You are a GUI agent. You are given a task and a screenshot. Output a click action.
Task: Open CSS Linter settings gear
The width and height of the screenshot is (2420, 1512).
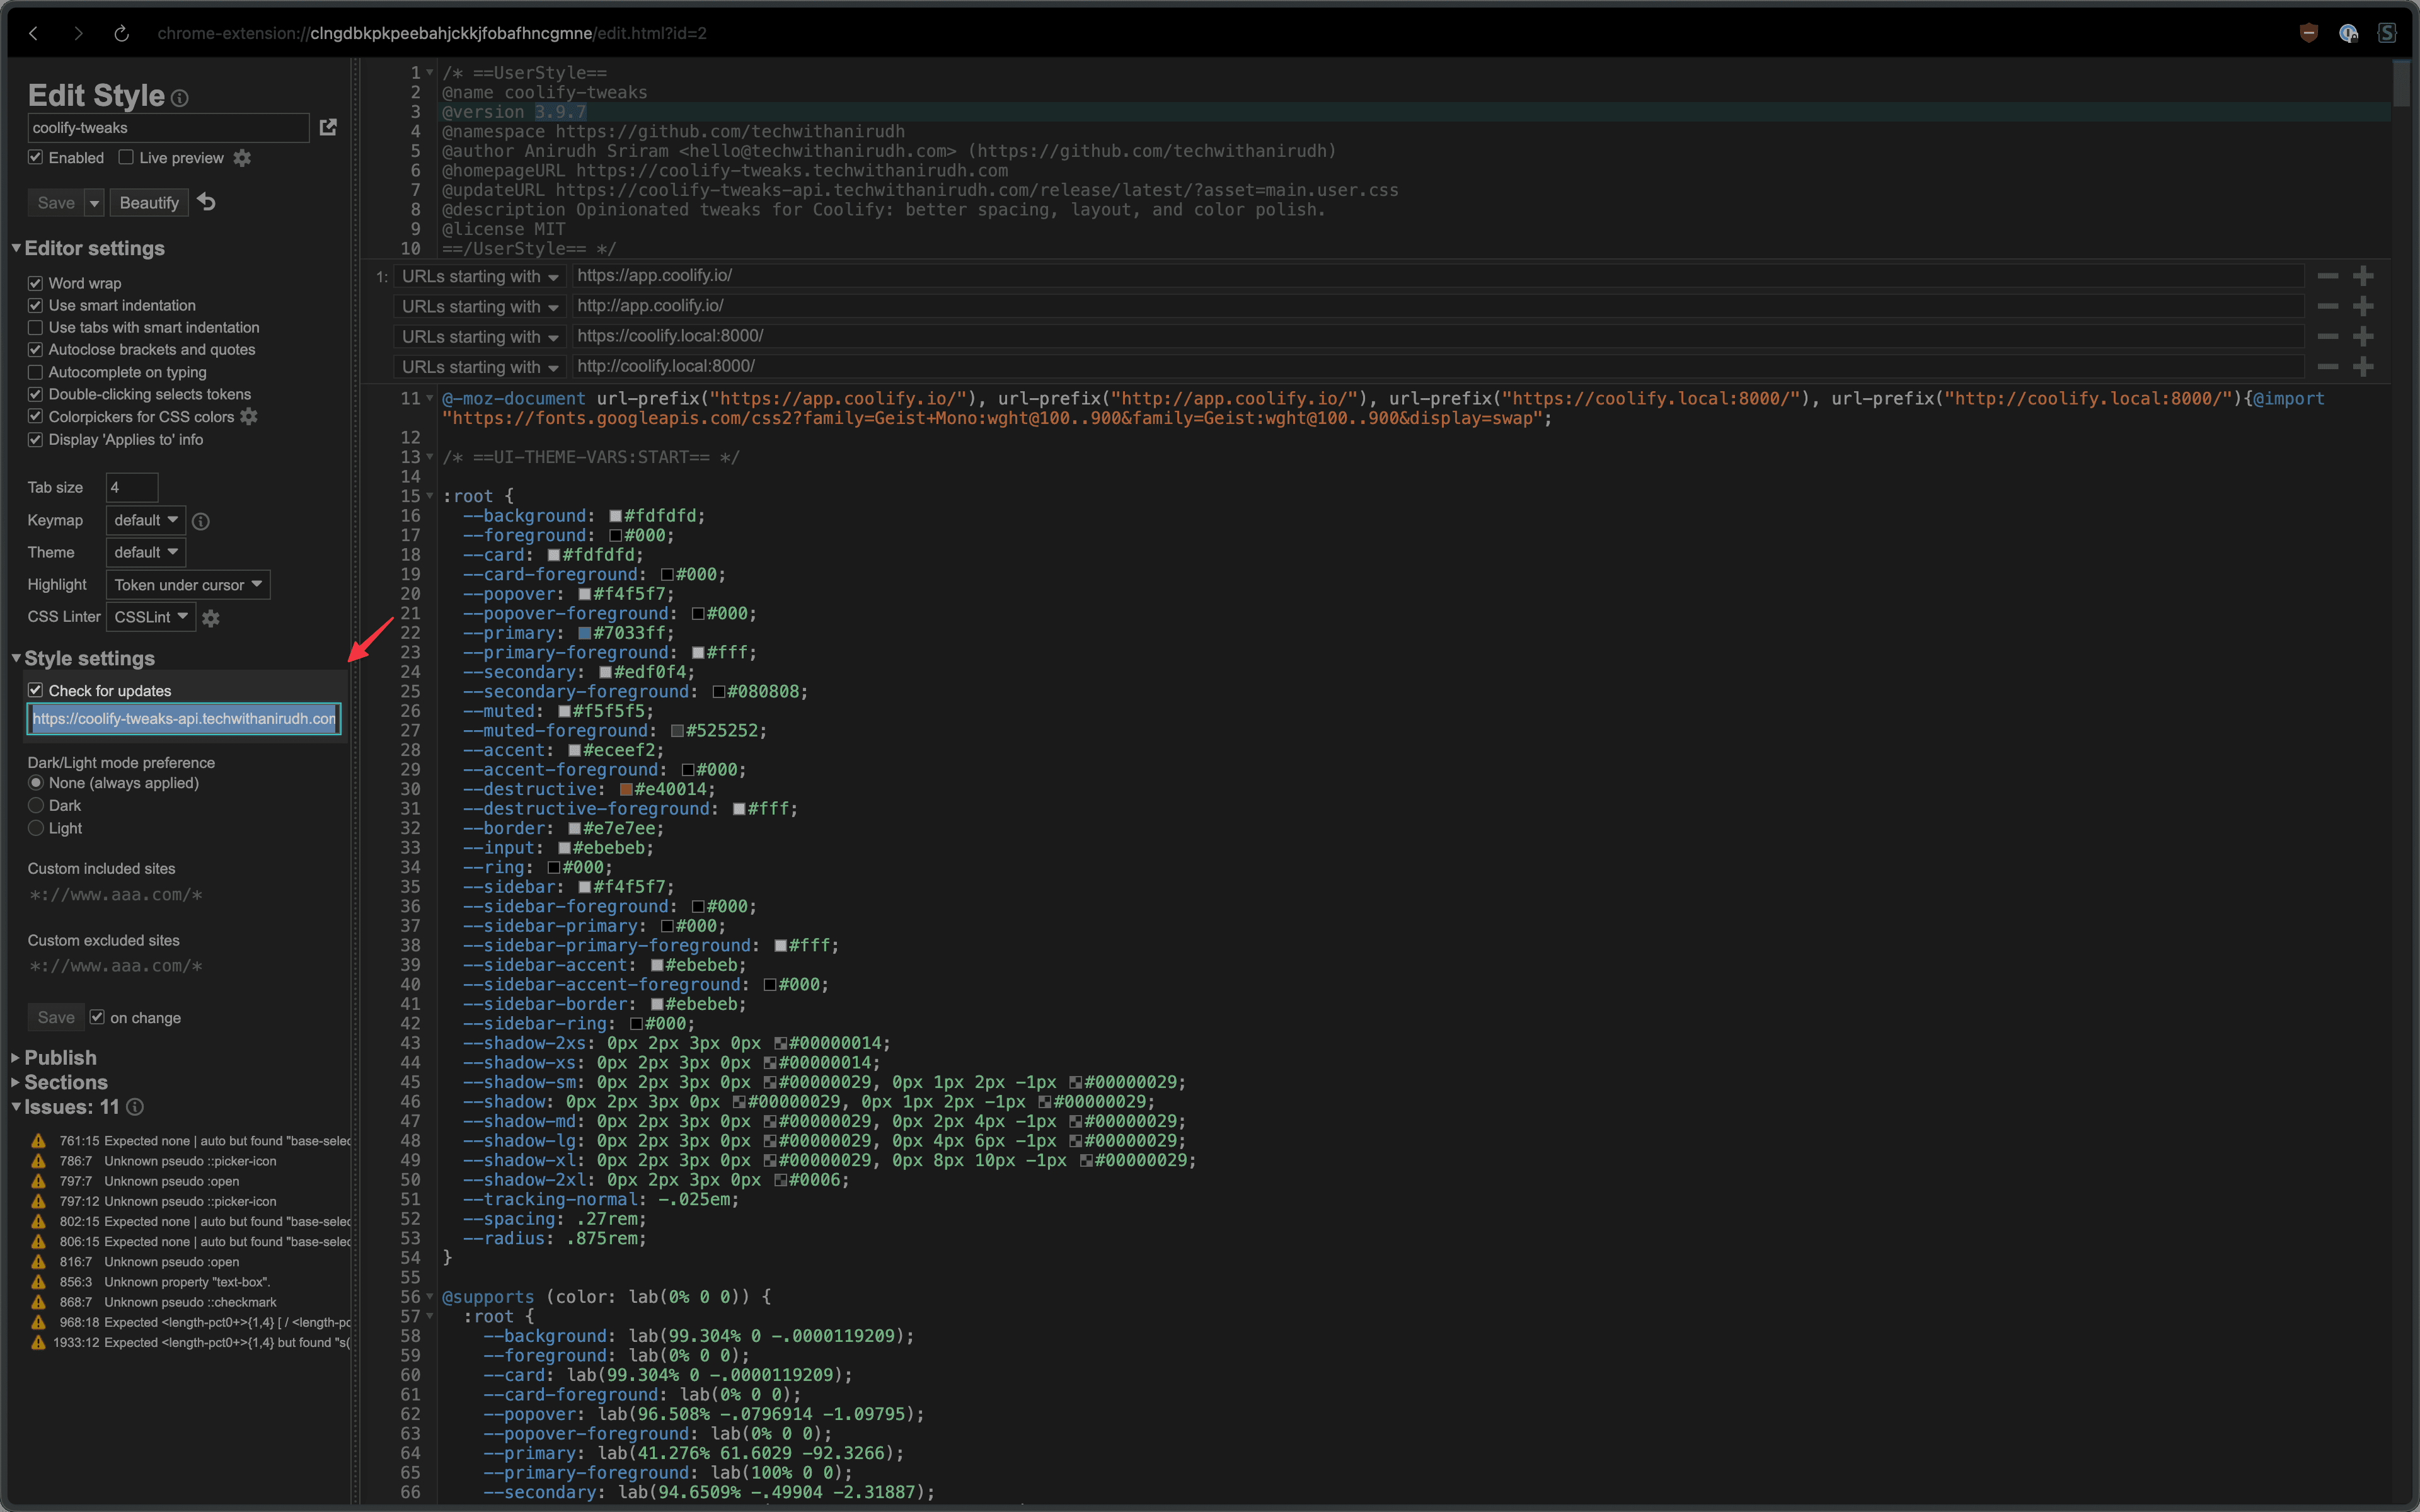[211, 618]
